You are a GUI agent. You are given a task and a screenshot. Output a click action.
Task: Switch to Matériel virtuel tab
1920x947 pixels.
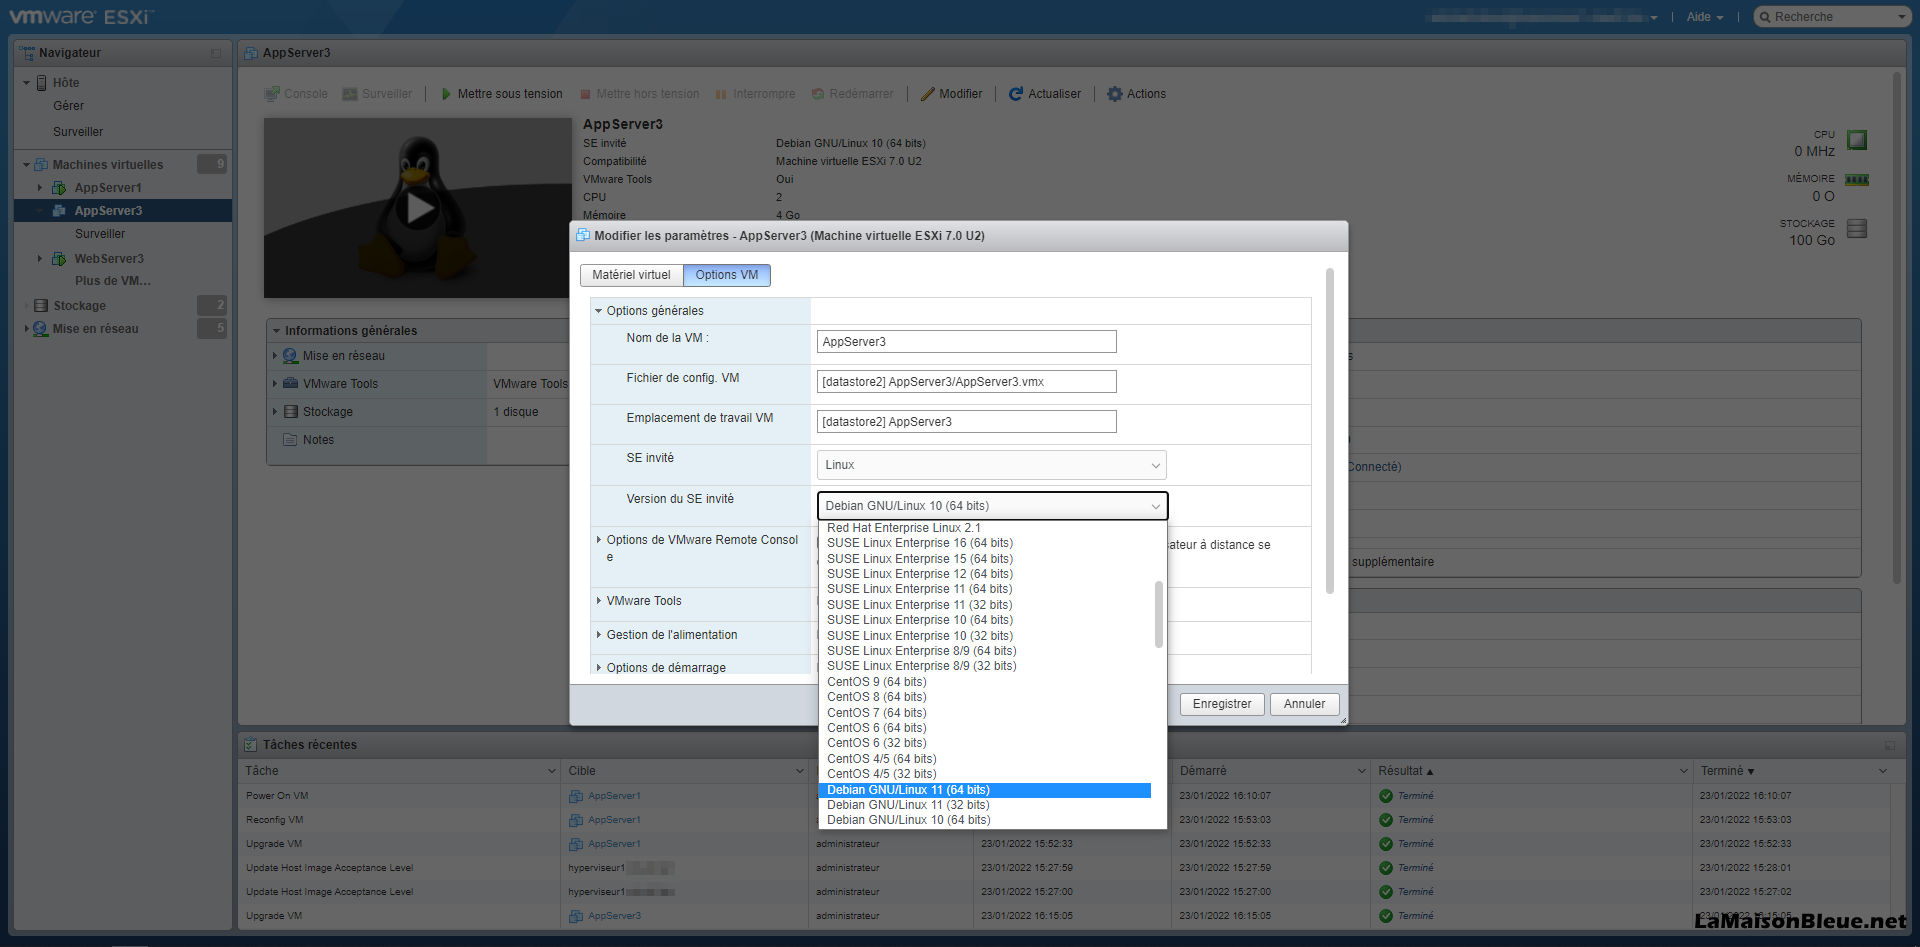click(x=631, y=275)
